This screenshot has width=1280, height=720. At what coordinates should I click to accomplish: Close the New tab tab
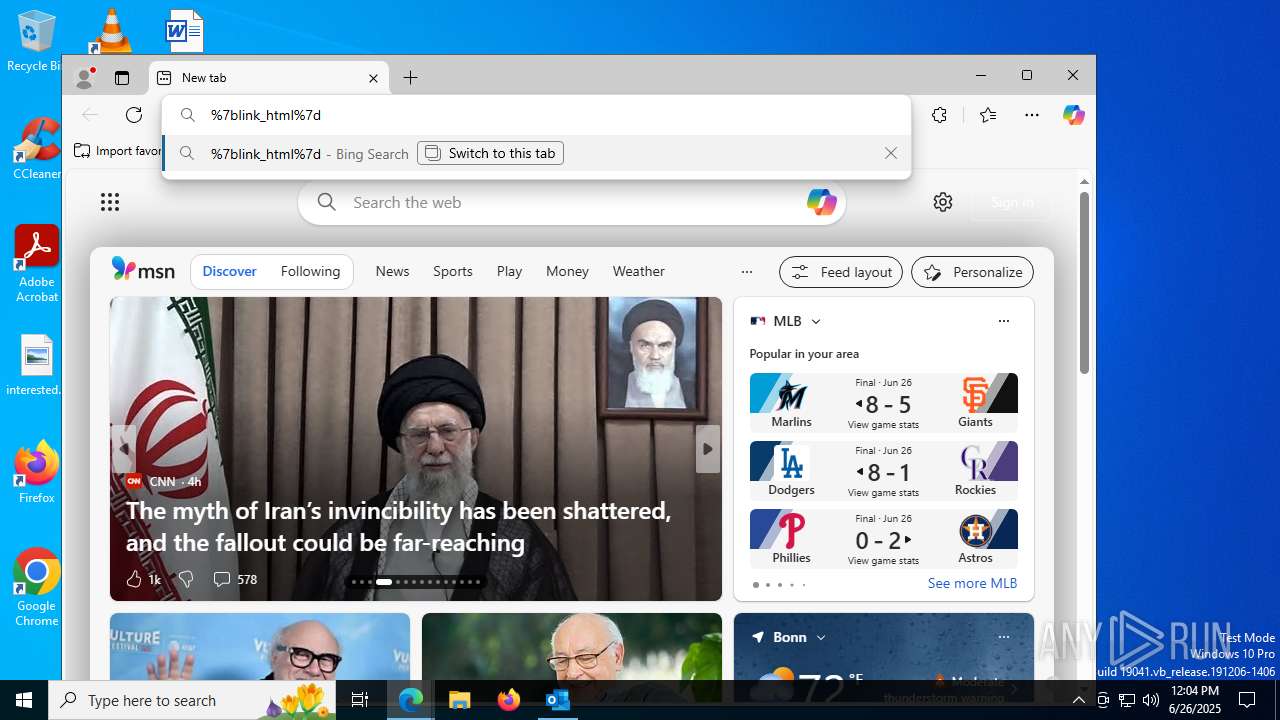pos(373,78)
